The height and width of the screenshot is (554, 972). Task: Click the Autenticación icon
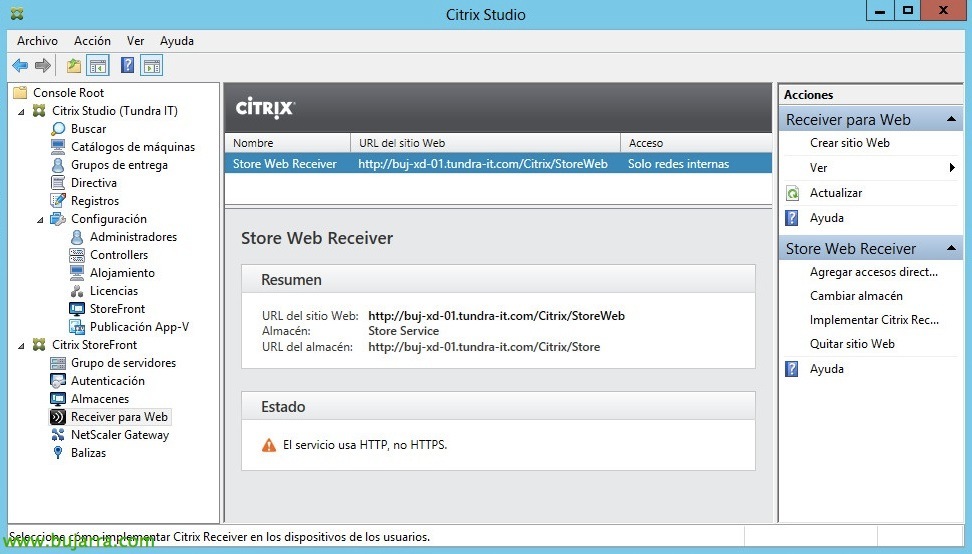coord(58,380)
